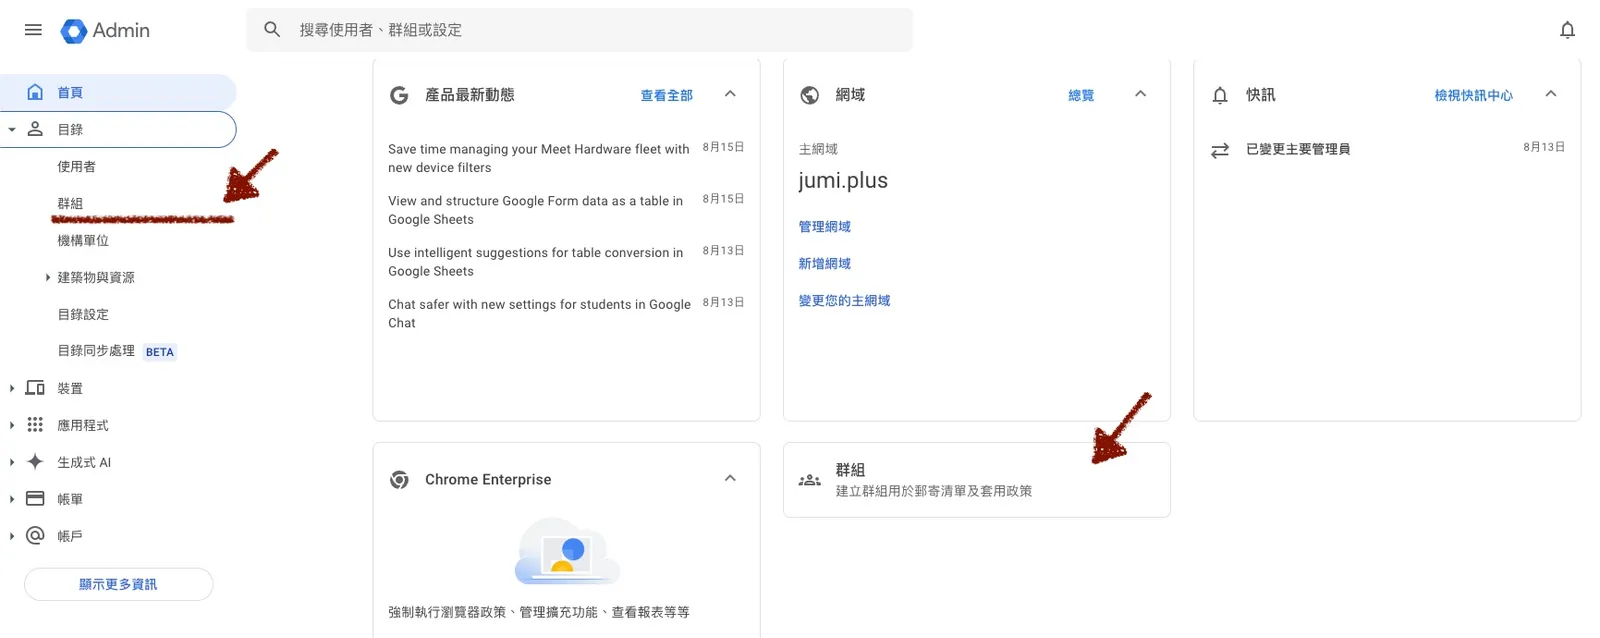
Task: Click the credit card icon beside 帳單
Action: point(35,498)
